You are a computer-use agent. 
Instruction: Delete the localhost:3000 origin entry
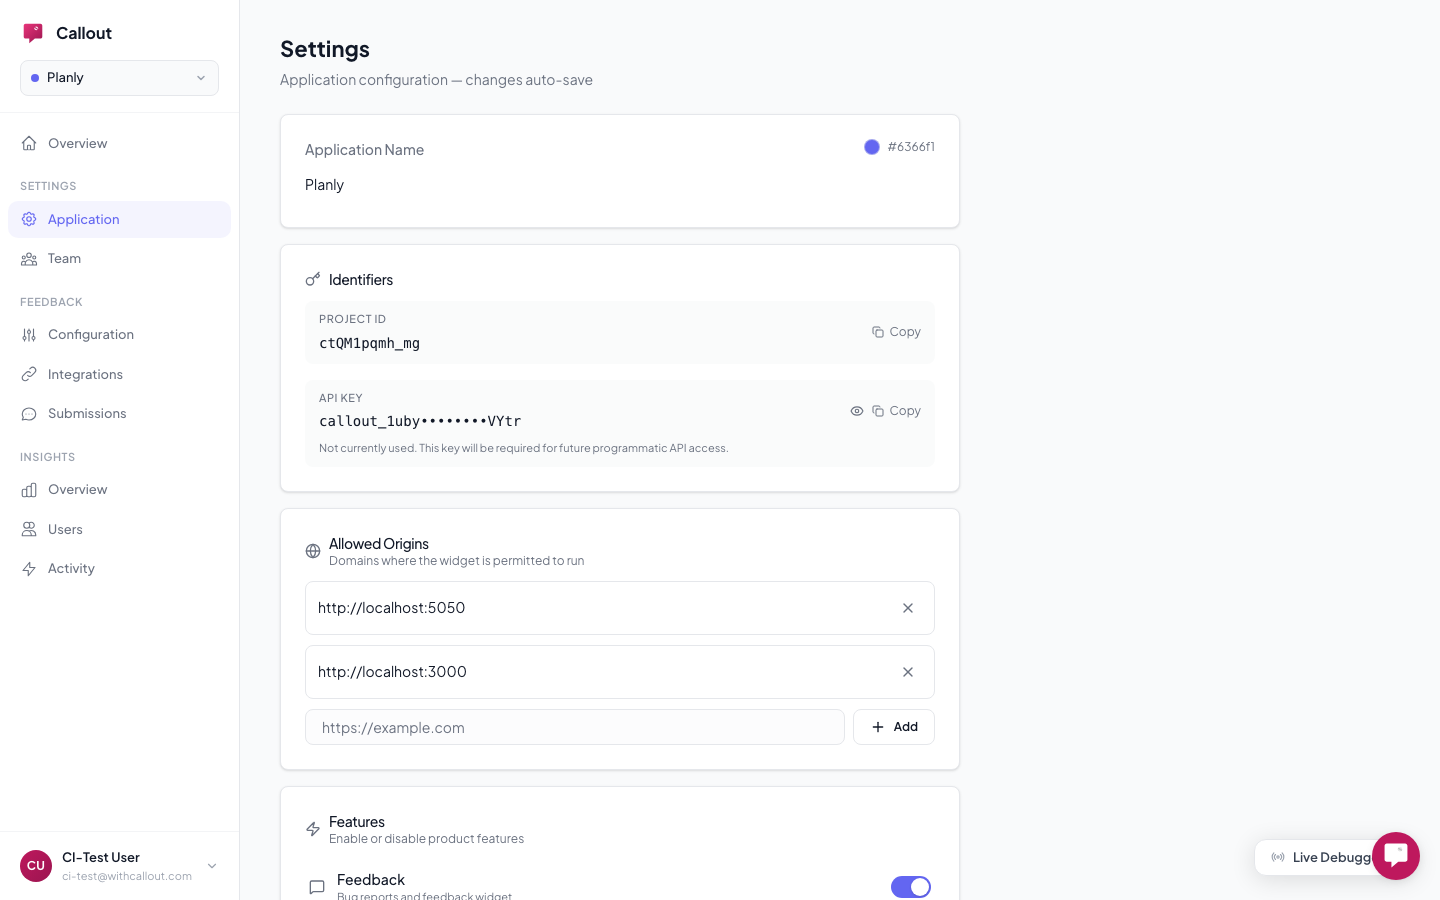(907, 672)
